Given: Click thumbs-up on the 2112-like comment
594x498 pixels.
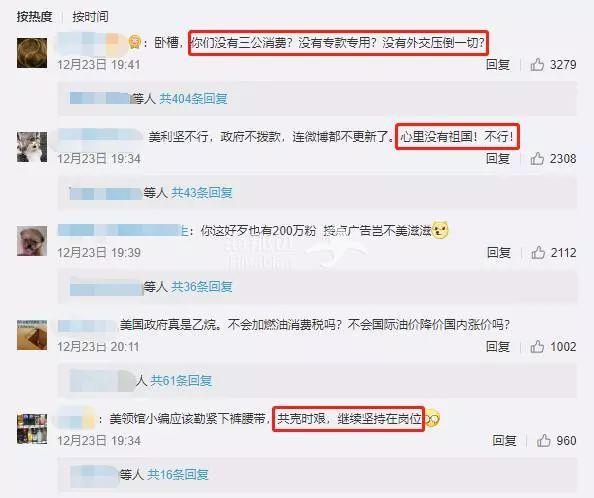Looking at the screenshot, I should (538, 253).
